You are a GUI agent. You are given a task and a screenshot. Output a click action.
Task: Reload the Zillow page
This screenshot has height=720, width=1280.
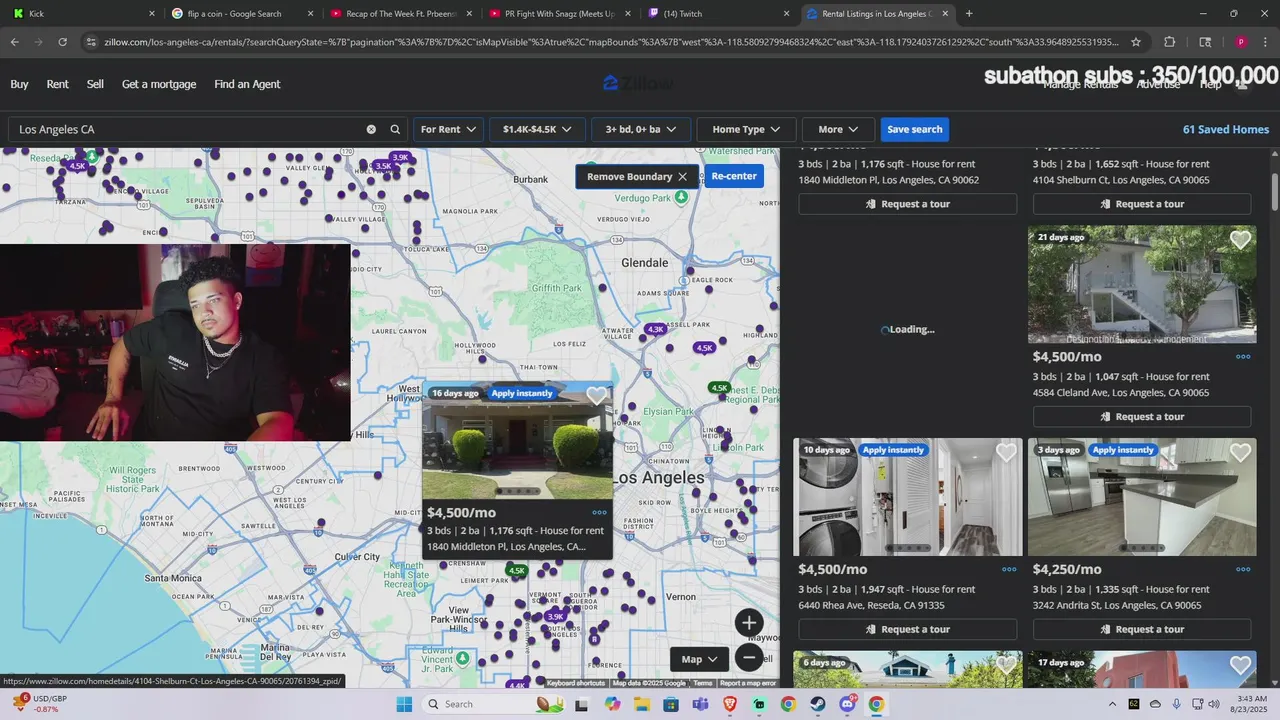(62, 42)
